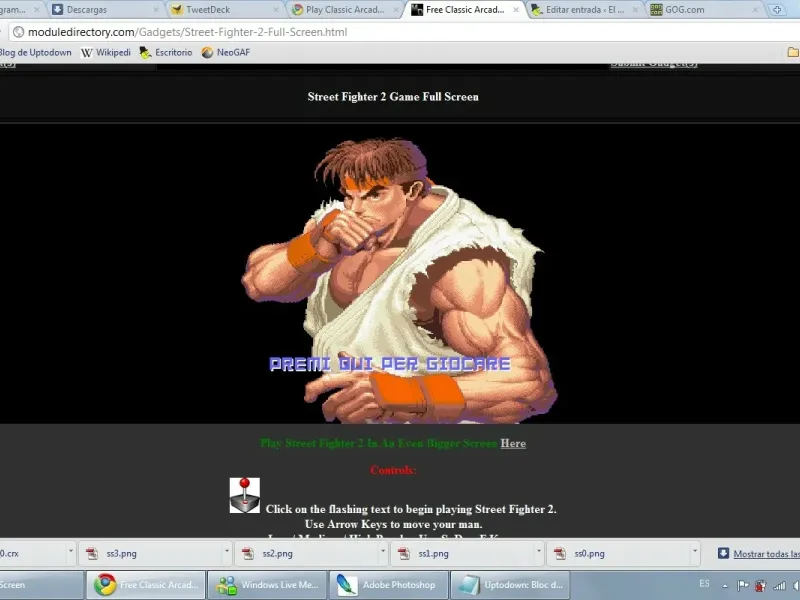Open the GOG.com tab
This screenshot has height=600, width=800.
tap(704, 10)
